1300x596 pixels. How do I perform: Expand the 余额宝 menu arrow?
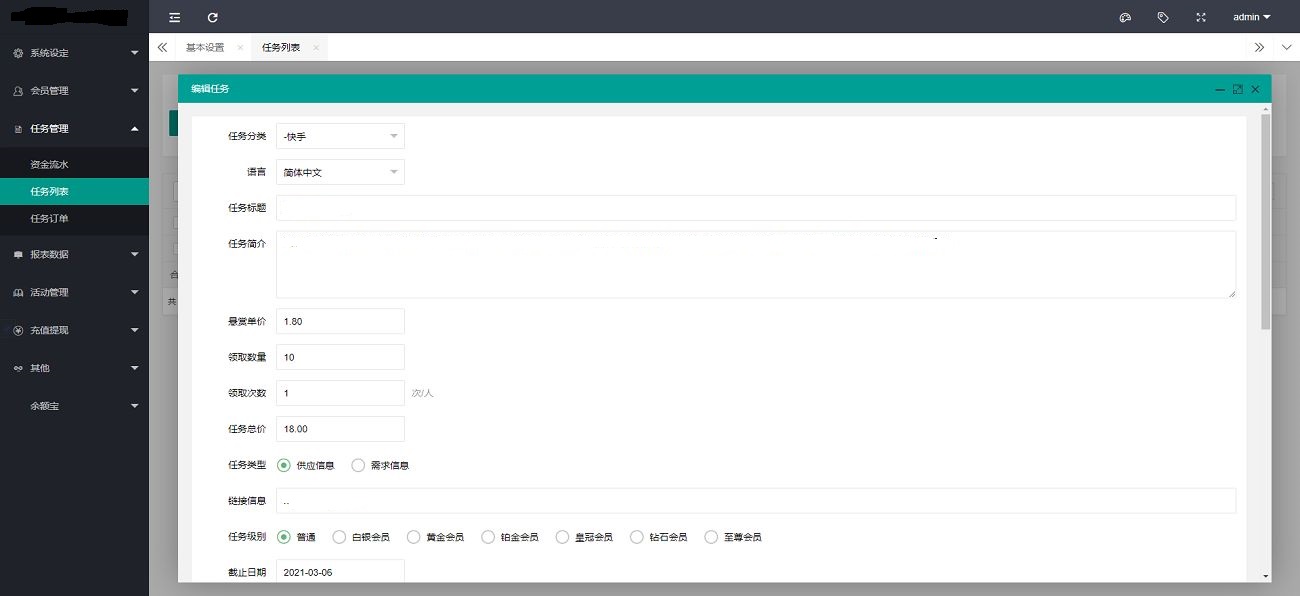tap(135, 406)
